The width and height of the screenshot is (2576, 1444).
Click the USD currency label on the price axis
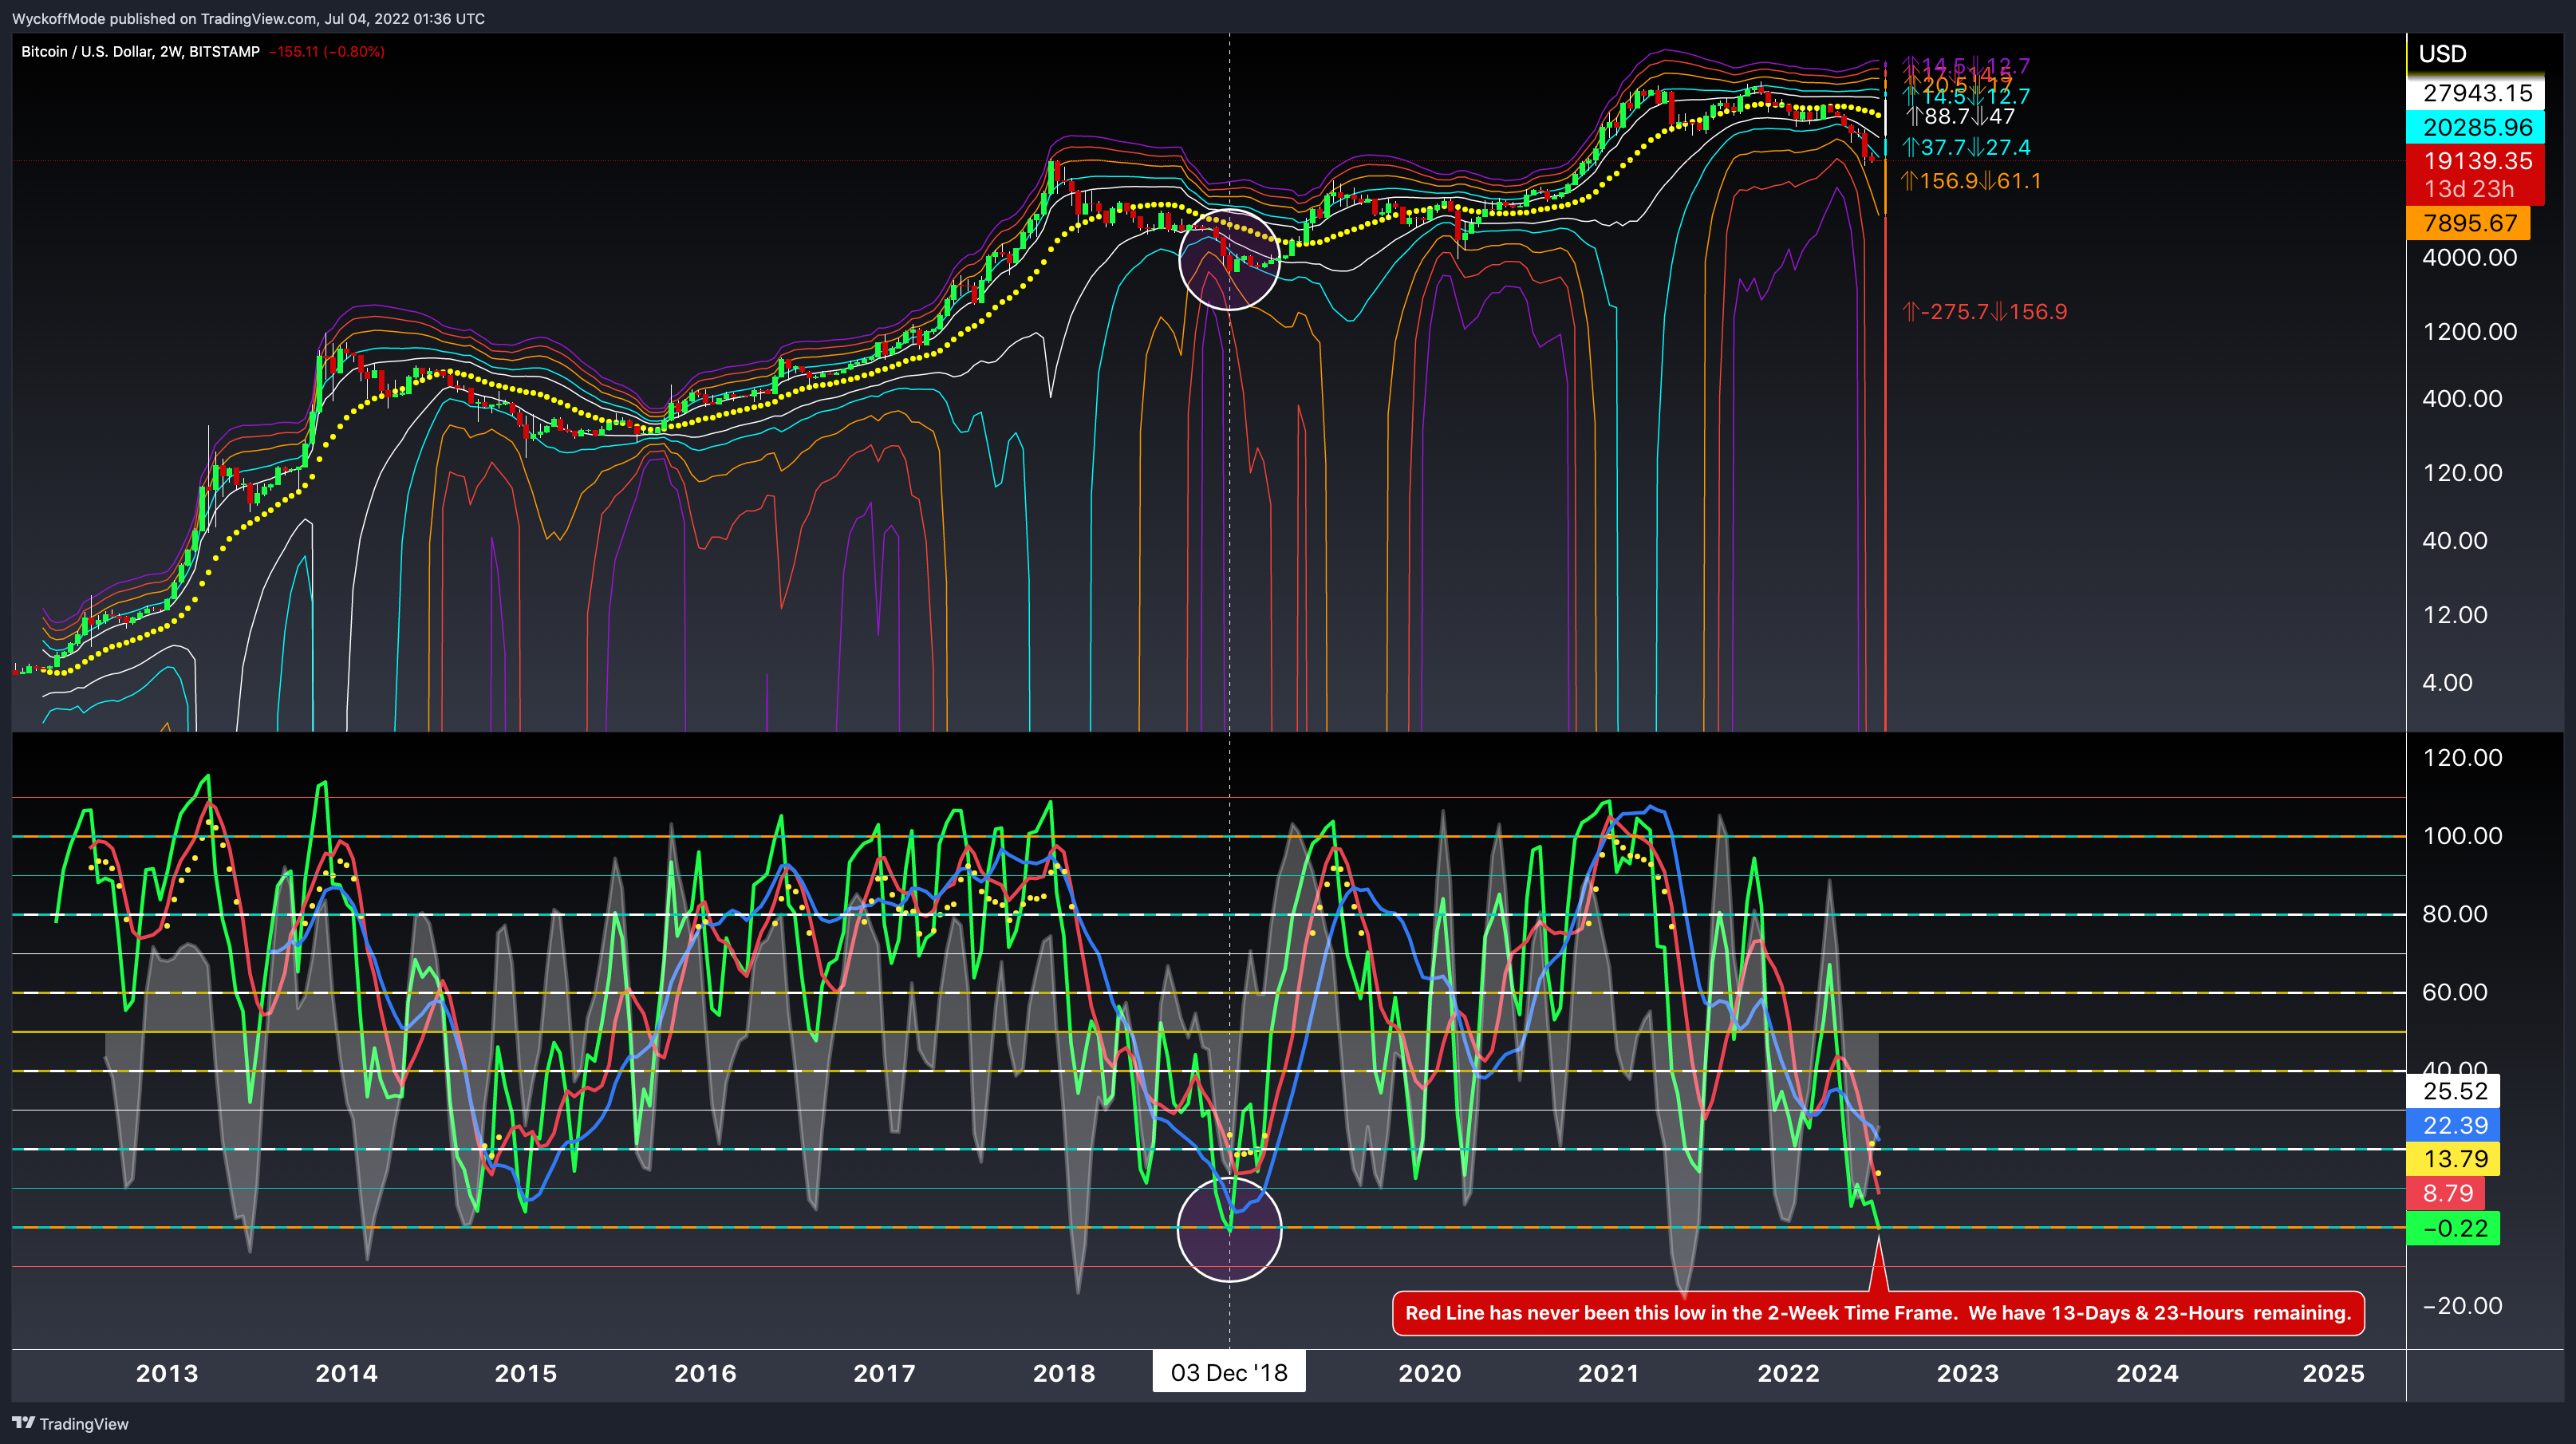(2443, 54)
